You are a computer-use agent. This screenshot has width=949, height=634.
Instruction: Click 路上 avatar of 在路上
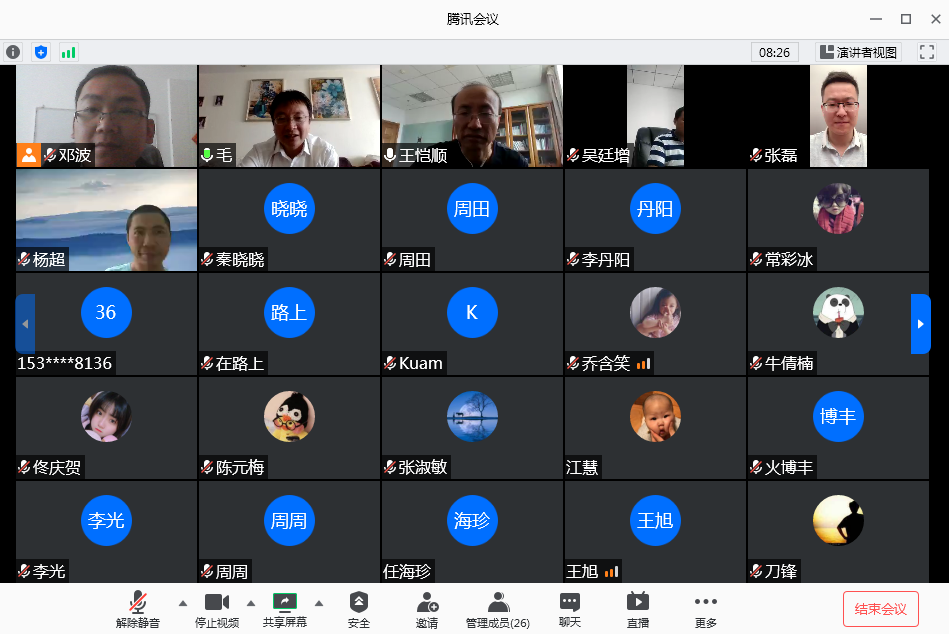tap(289, 312)
